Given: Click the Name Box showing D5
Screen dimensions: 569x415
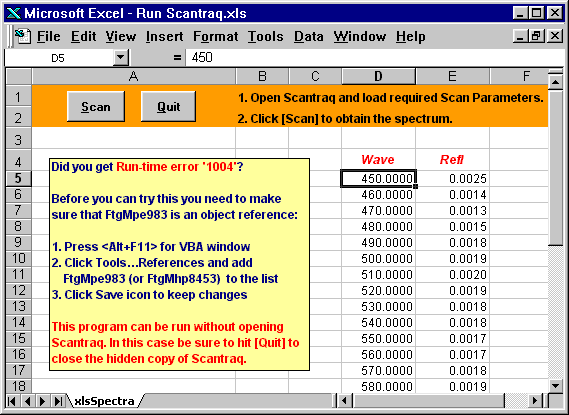Looking at the screenshot, I should [58, 58].
